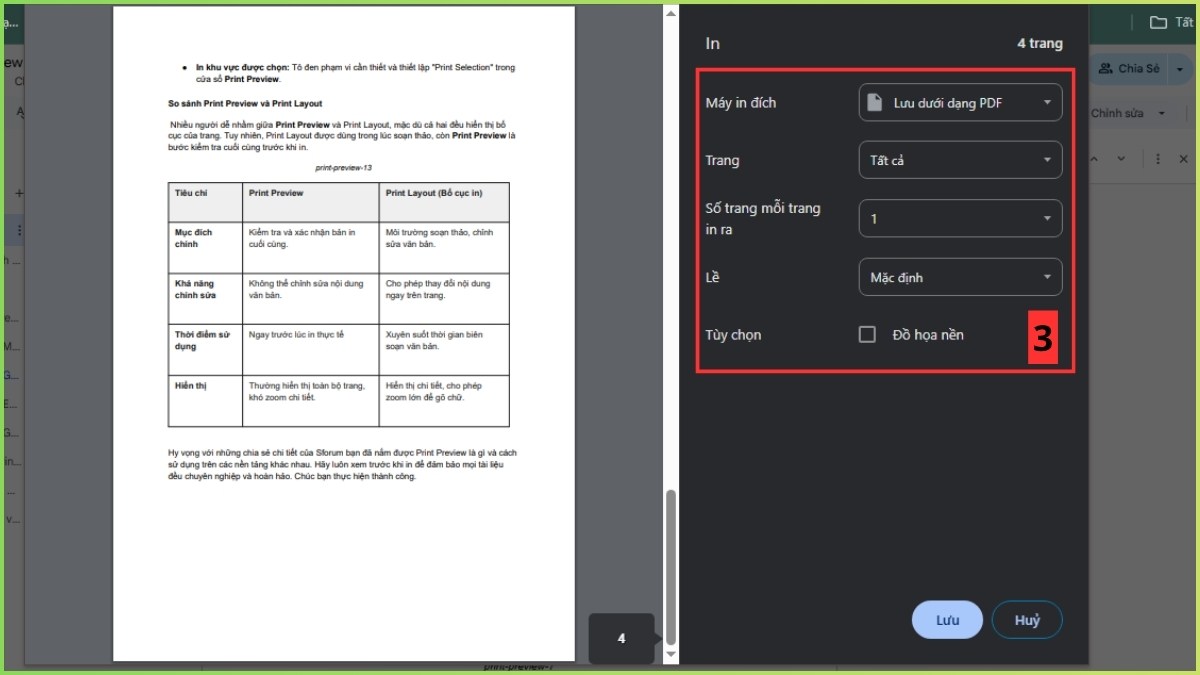Open the Chia Sẻ dropdown arrow
The width and height of the screenshot is (1200, 675).
pos(1180,68)
